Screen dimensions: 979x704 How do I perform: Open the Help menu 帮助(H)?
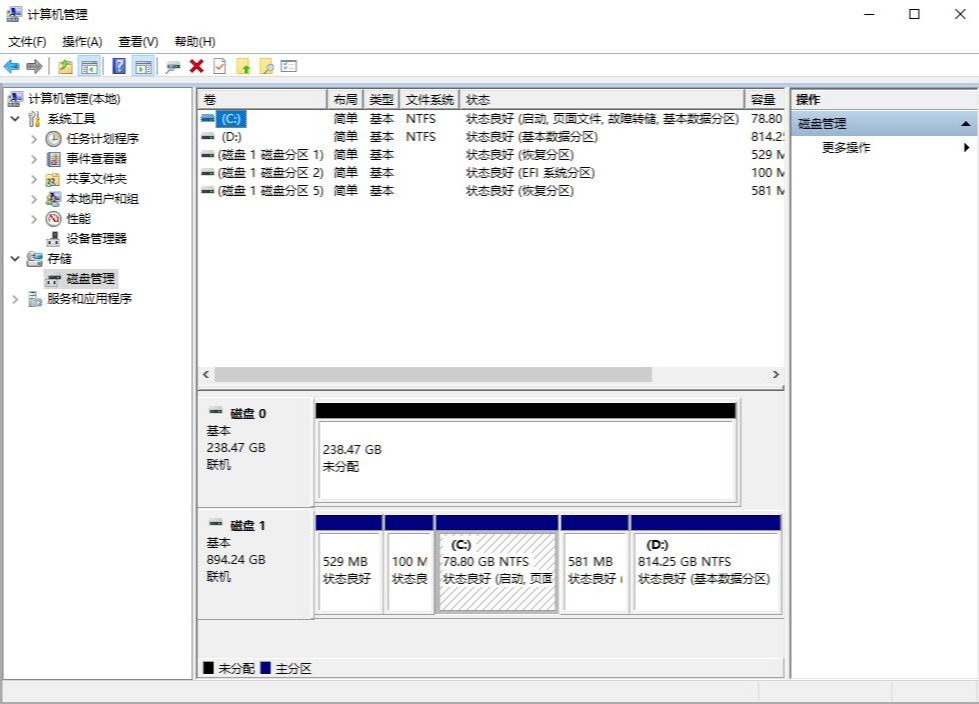pyautogui.click(x=195, y=42)
